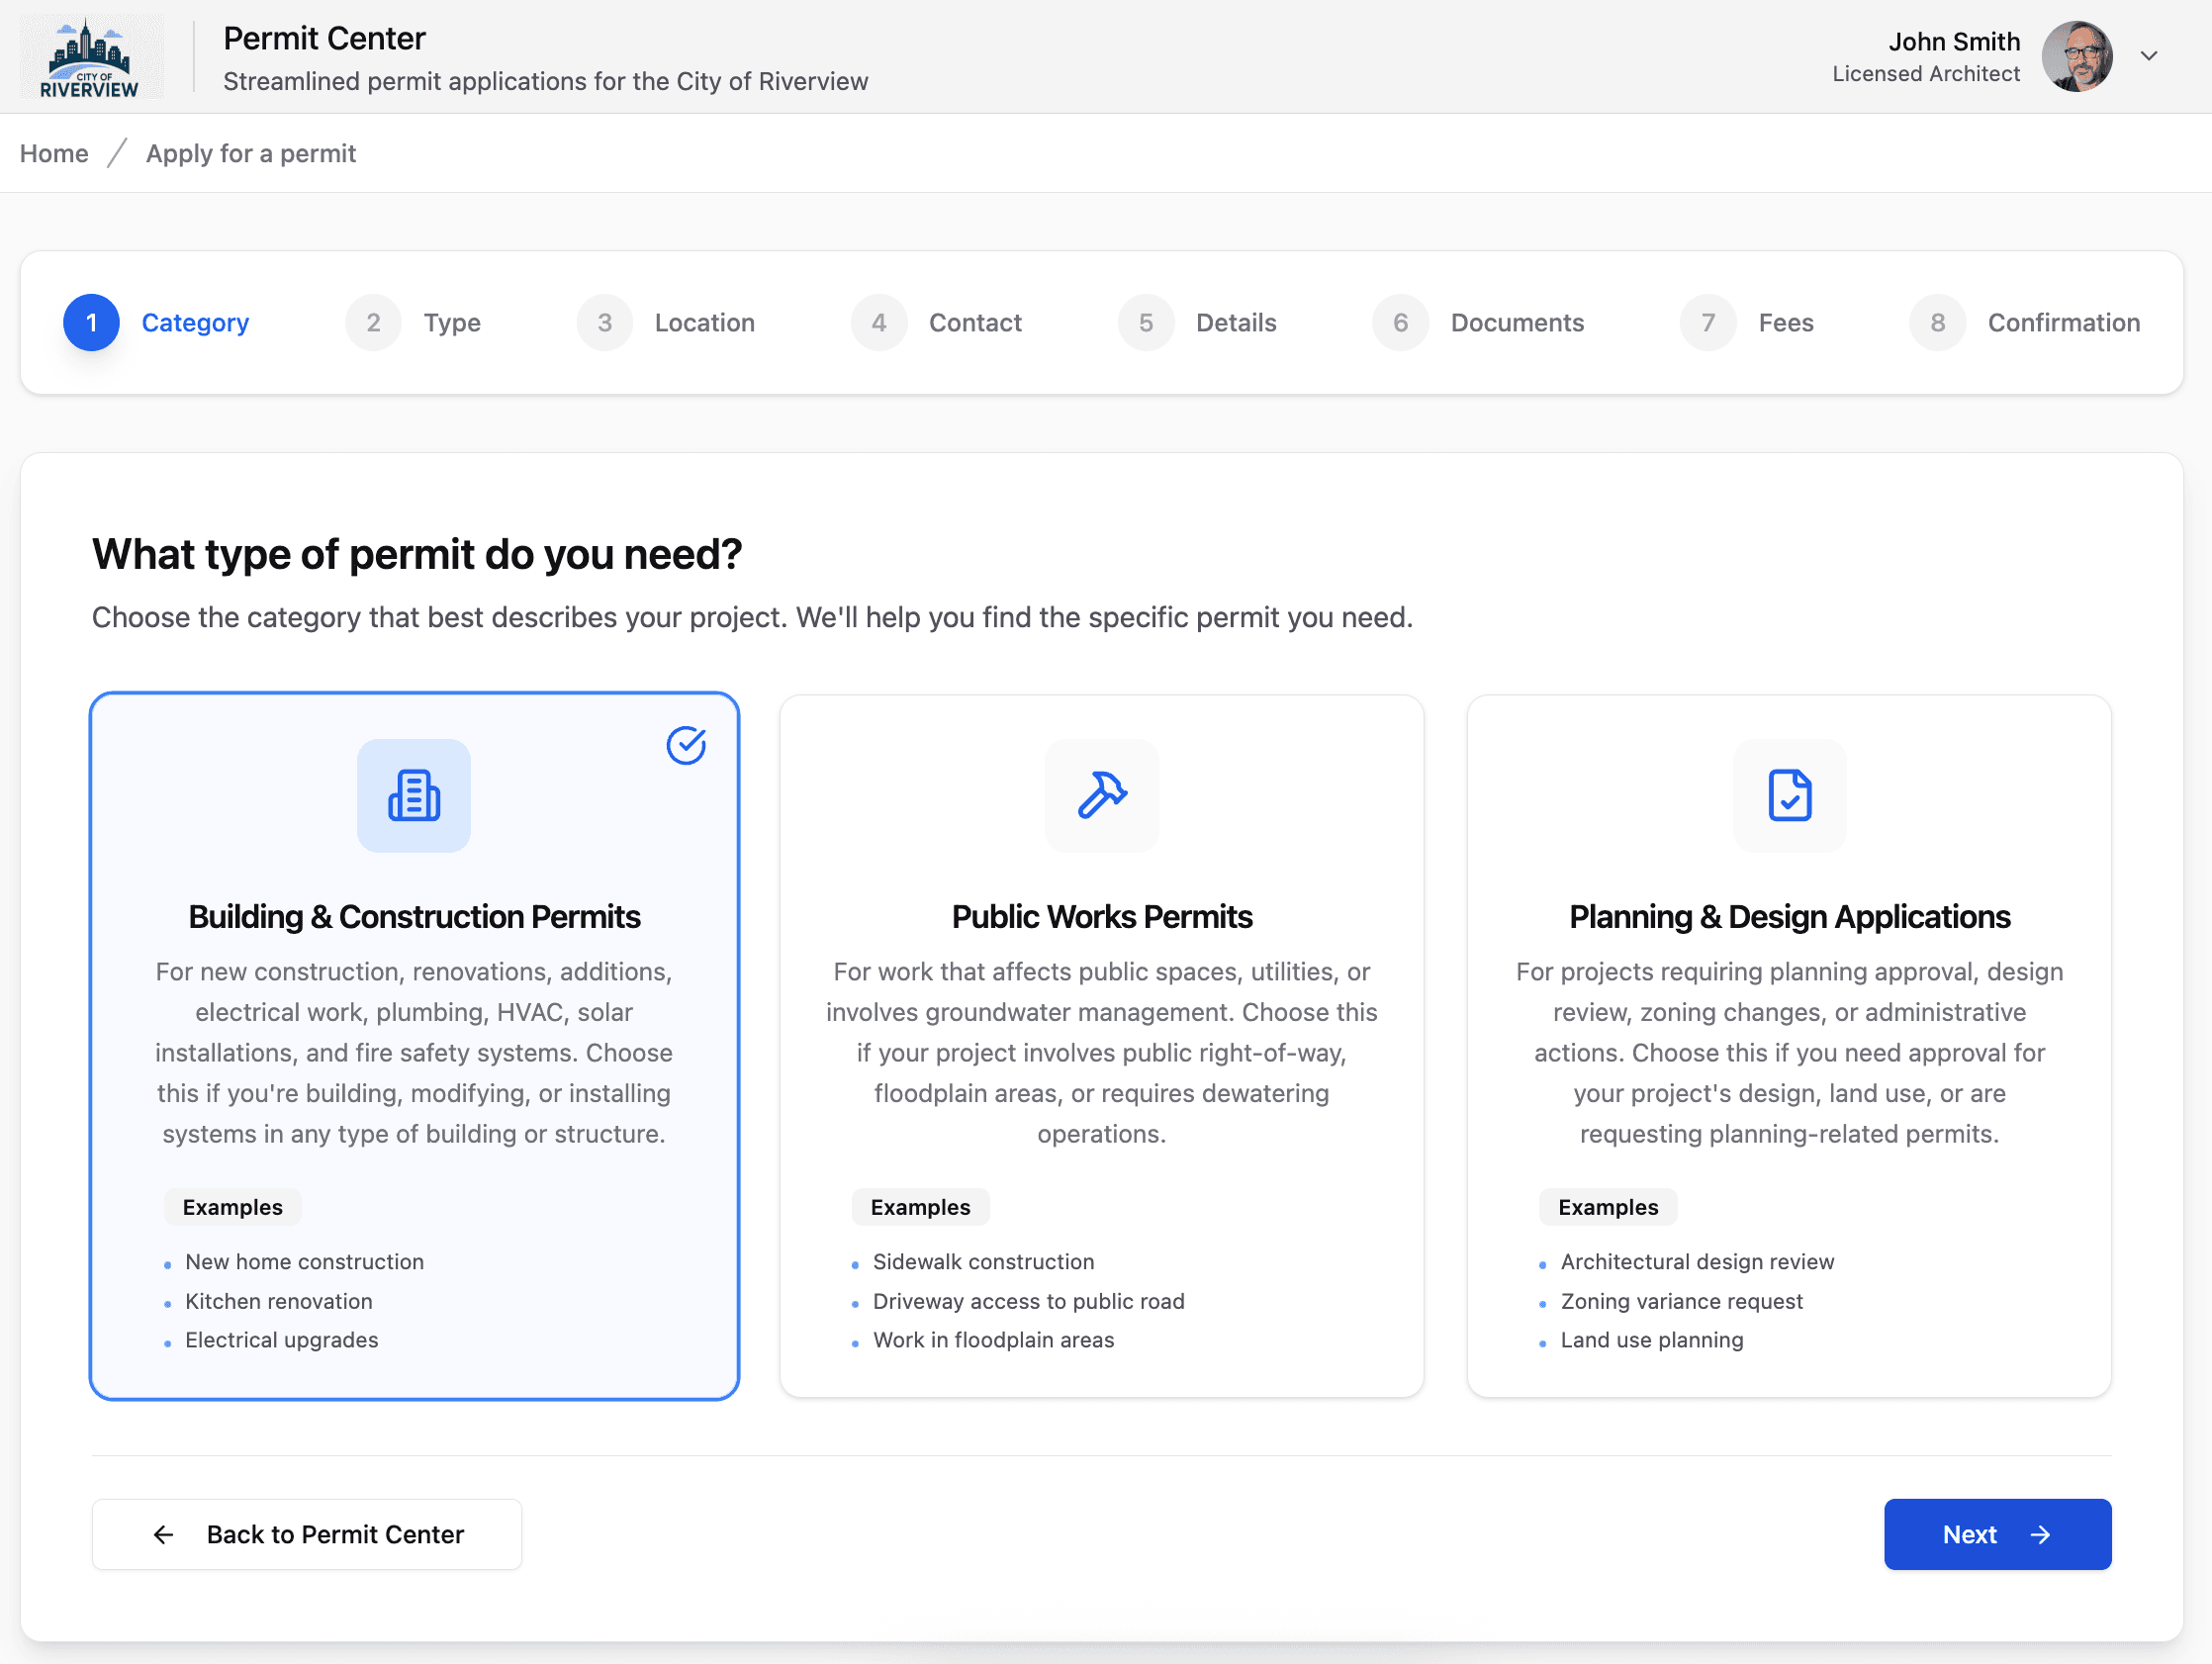Click Back to Permit Center button

(306, 1534)
